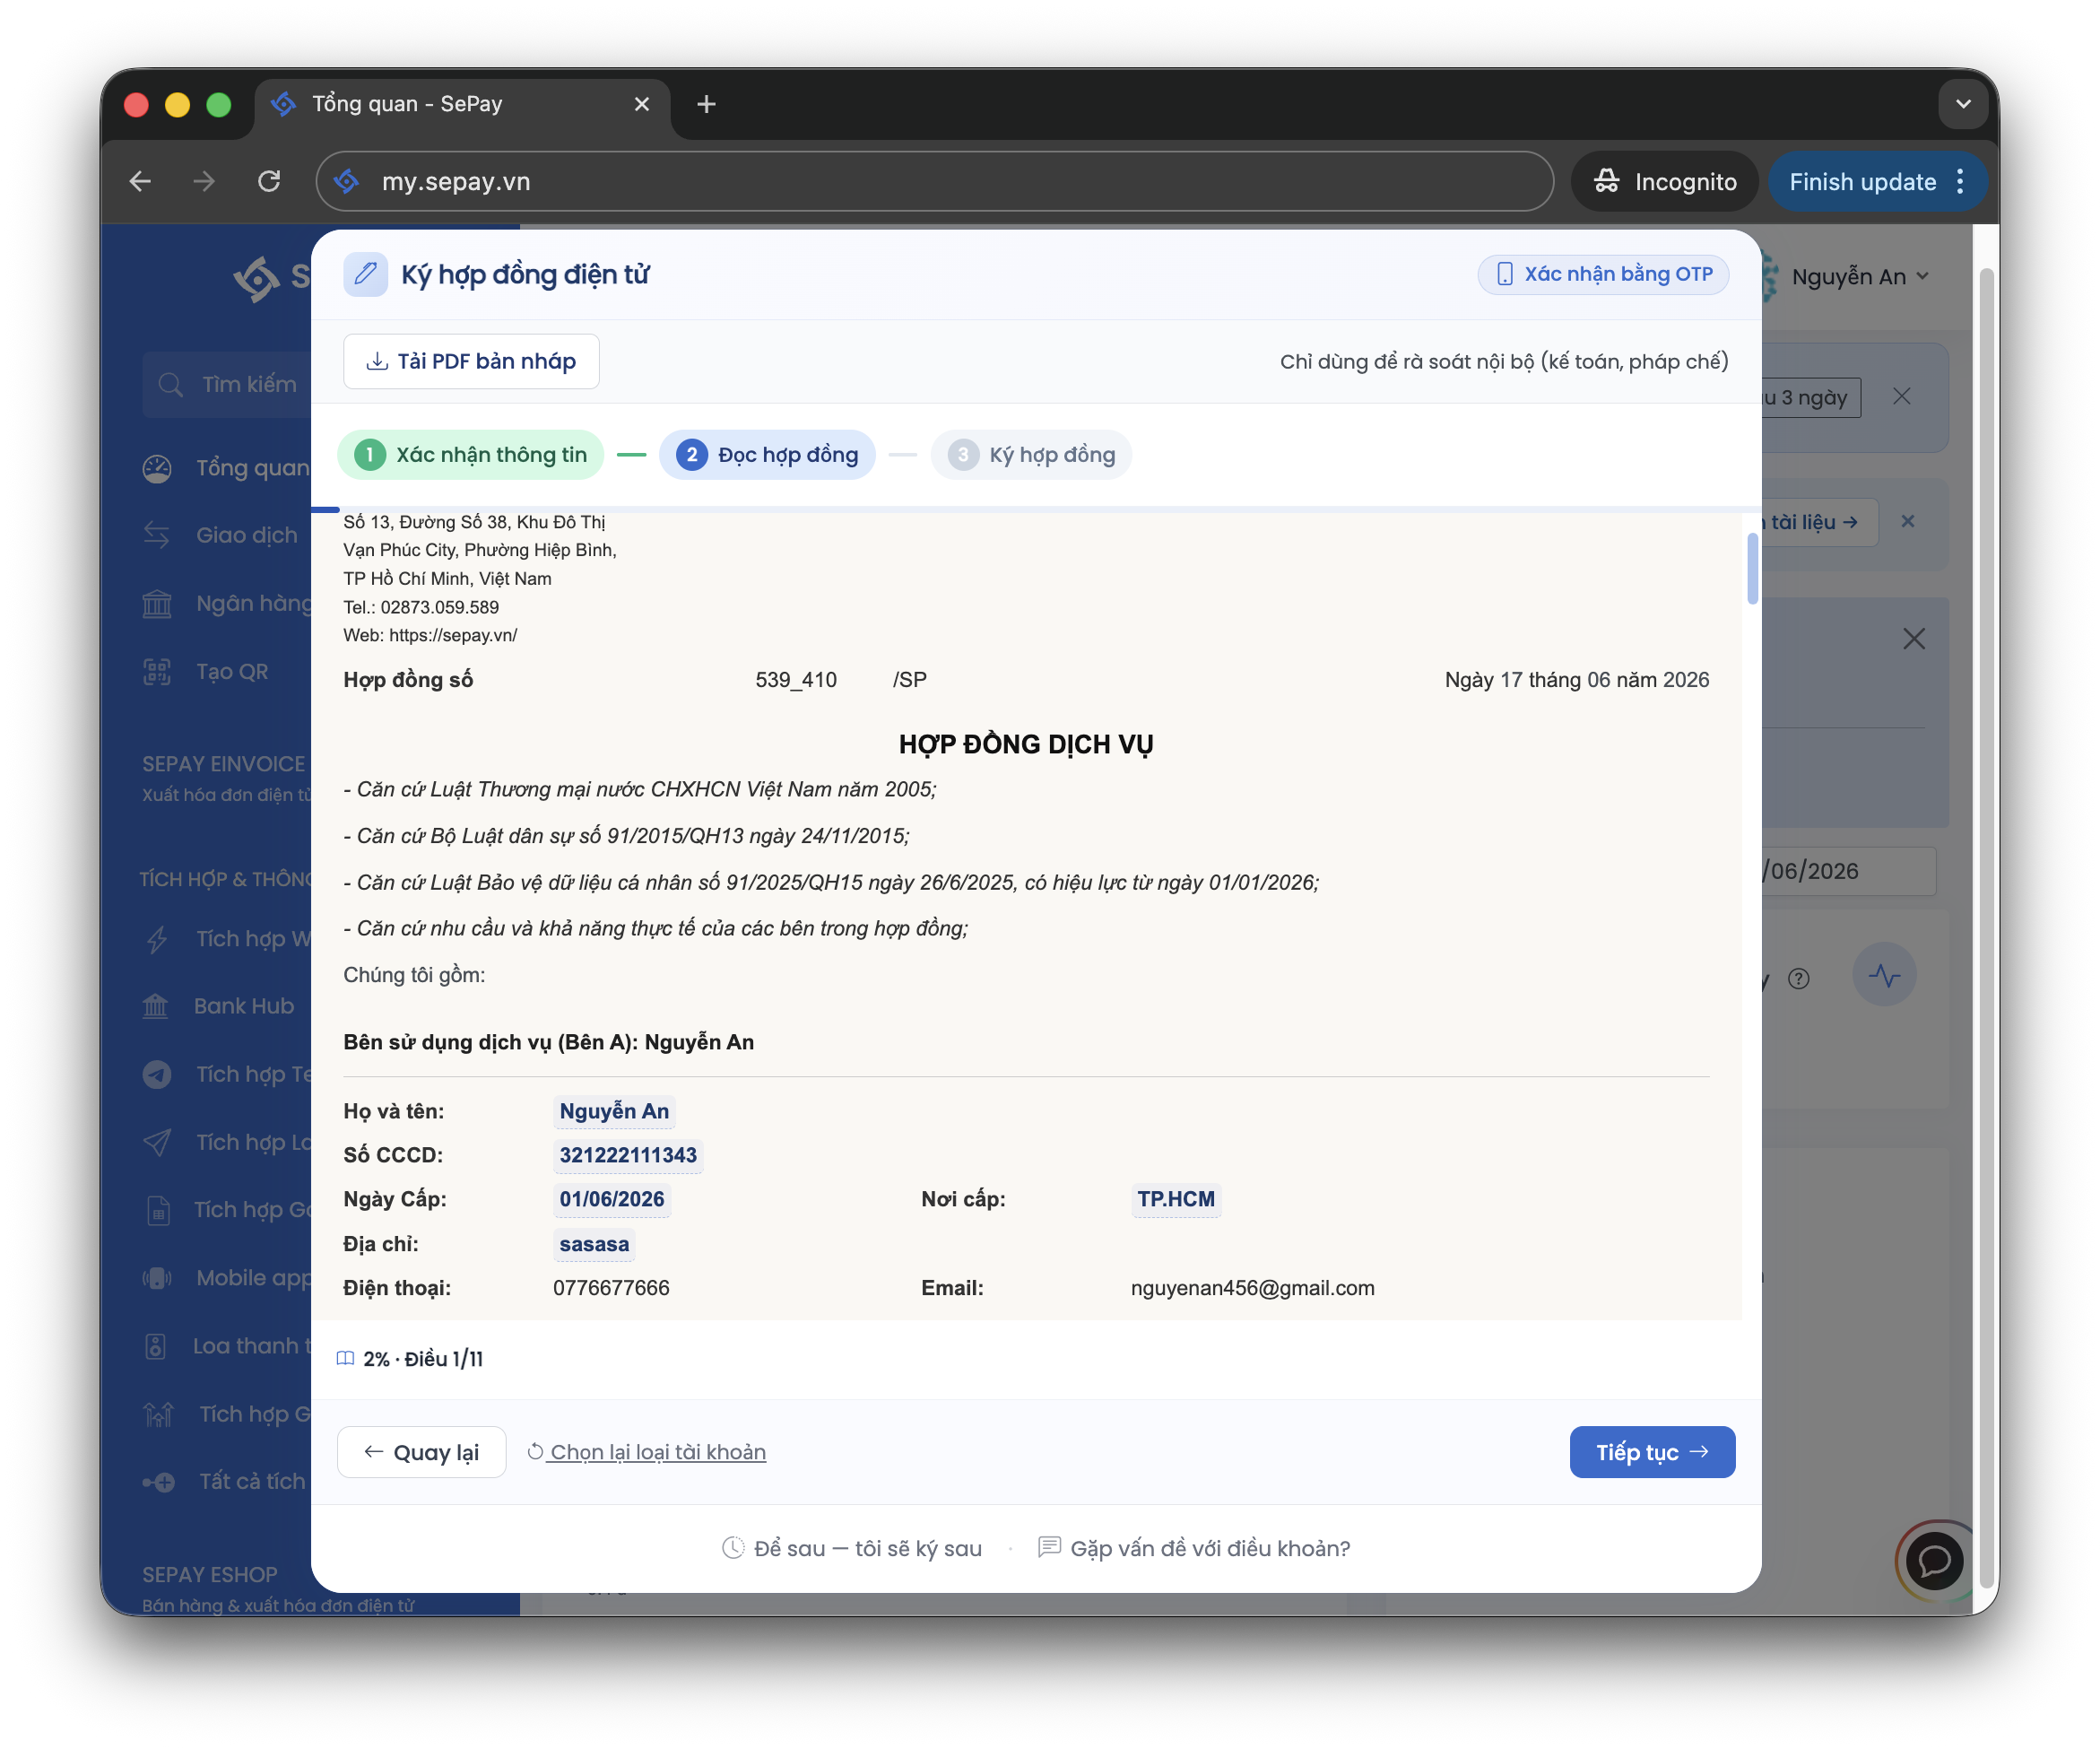Click Gặp vấn đề với điều khoản?

(x=1194, y=1547)
